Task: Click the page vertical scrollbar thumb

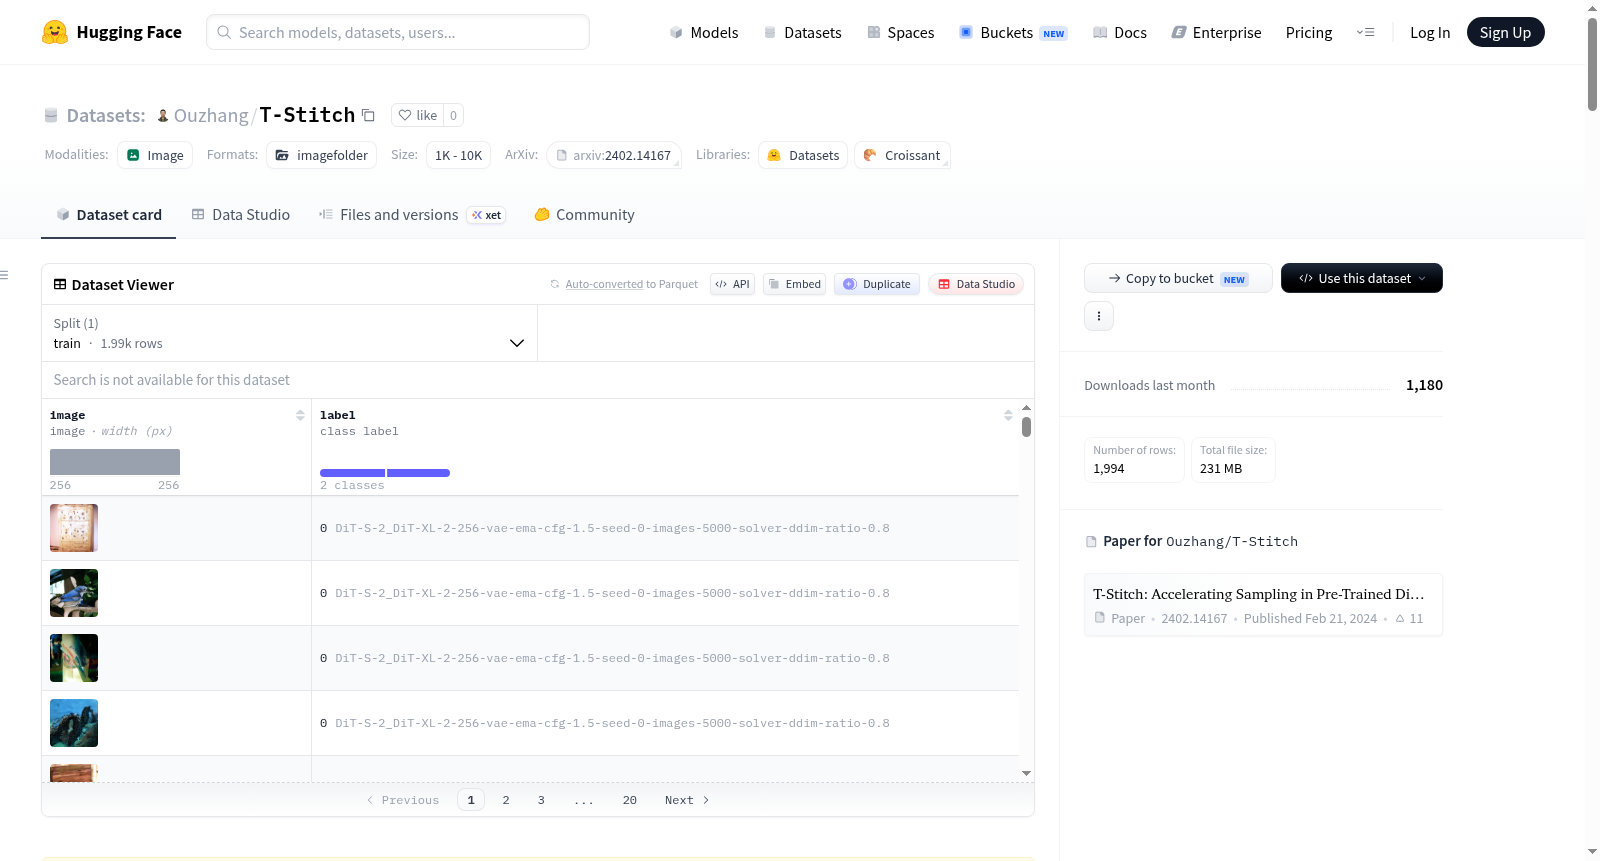Action: point(1592,64)
